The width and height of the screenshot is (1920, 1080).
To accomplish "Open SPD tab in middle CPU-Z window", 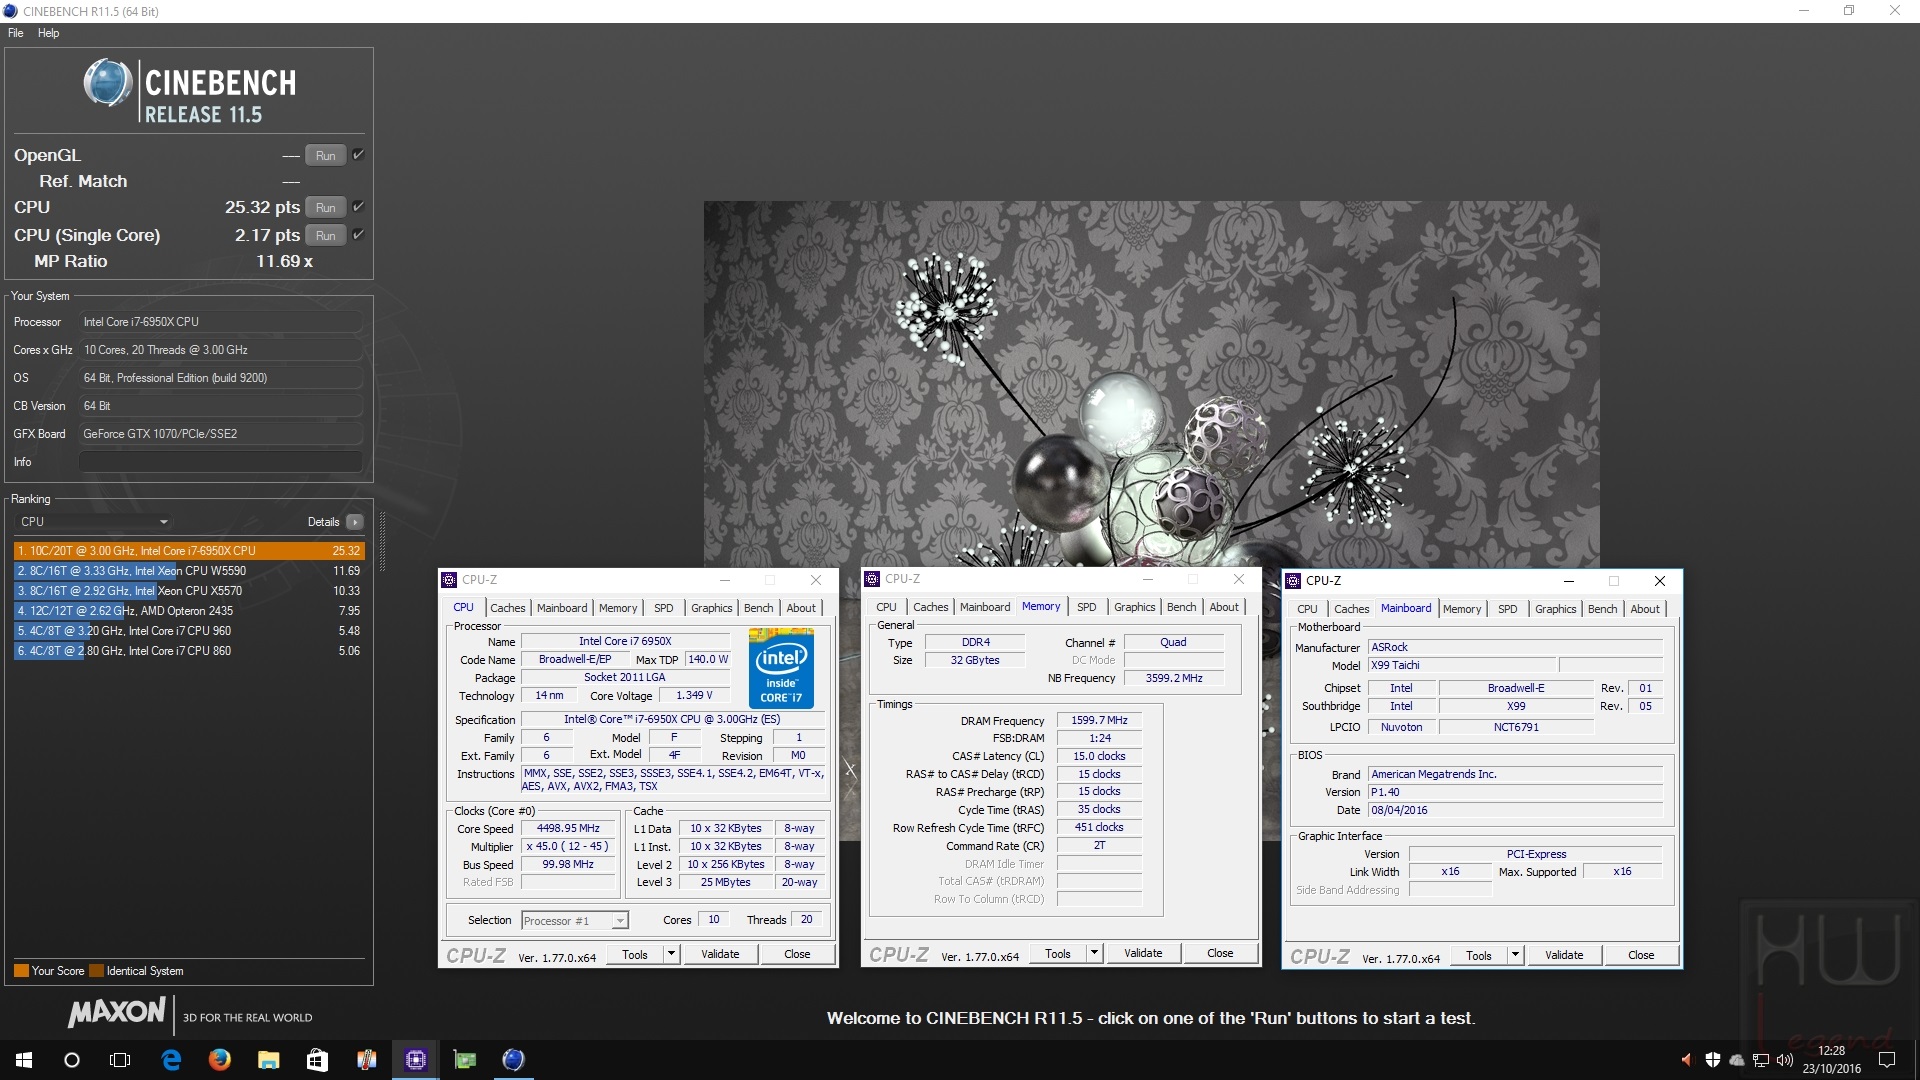I will (1087, 607).
